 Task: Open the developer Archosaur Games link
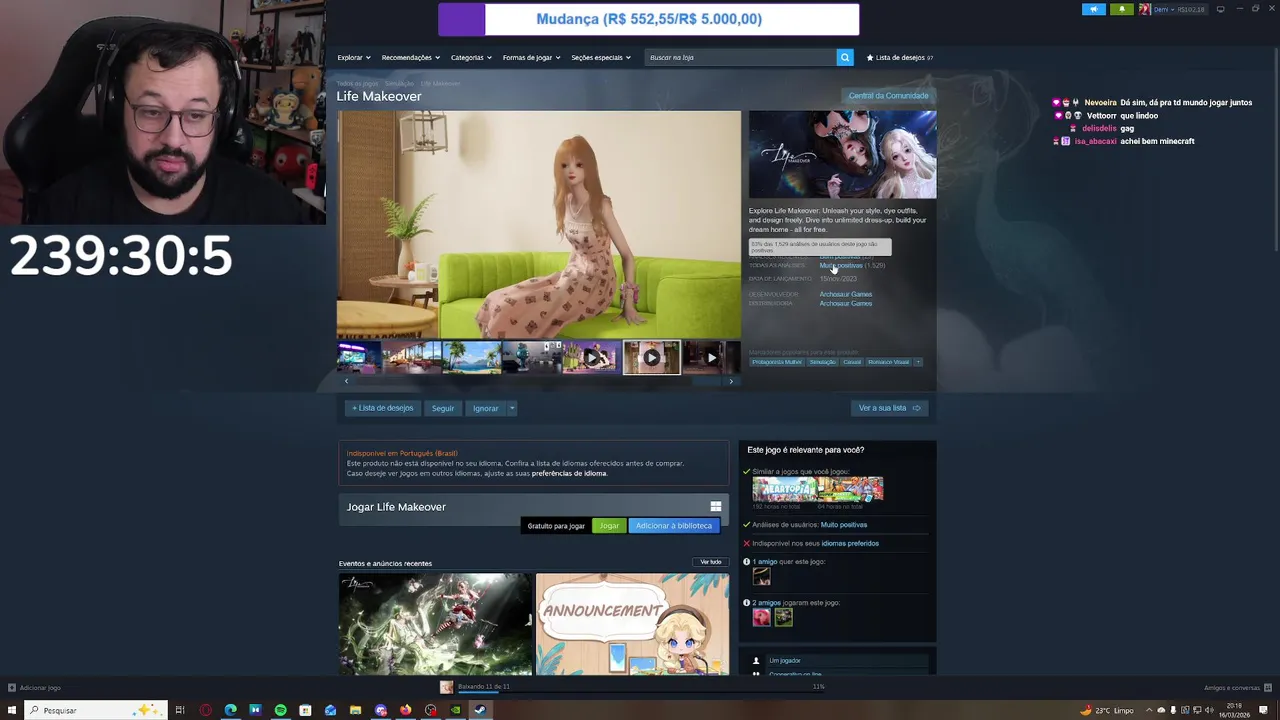pyautogui.click(x=846, y=294)
